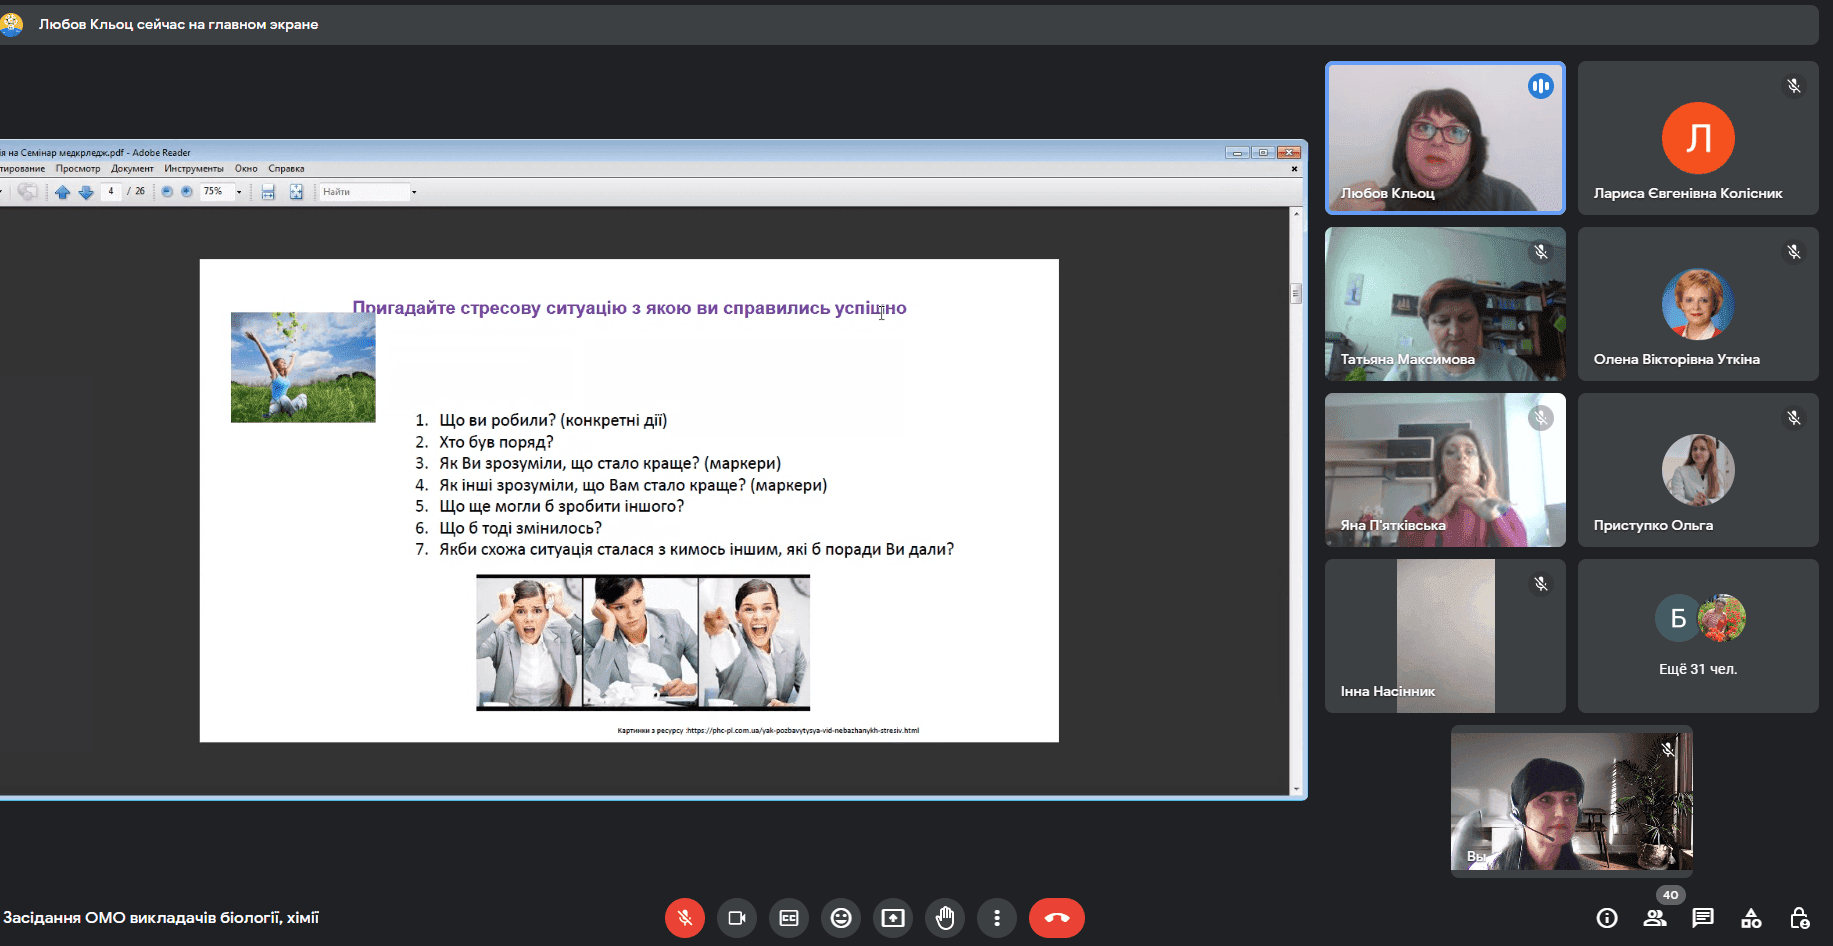Click muted mic icon on Лариса Колісник tile

[x=1794, y=86]
